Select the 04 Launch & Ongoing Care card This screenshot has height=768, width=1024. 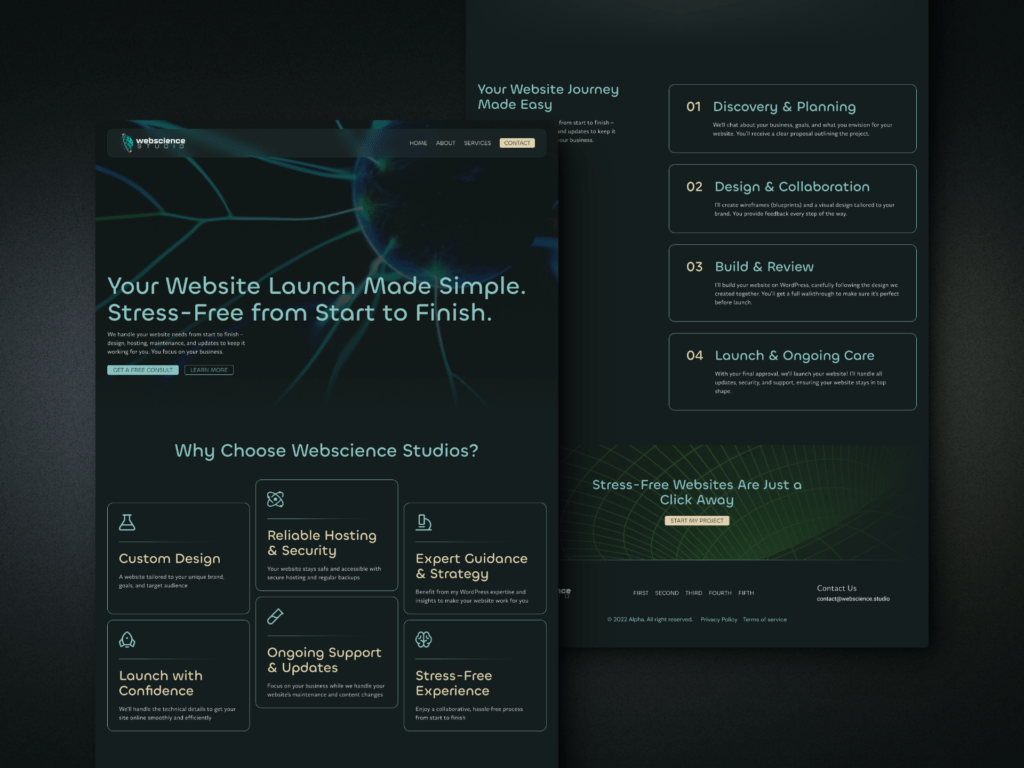click(792, 372)
